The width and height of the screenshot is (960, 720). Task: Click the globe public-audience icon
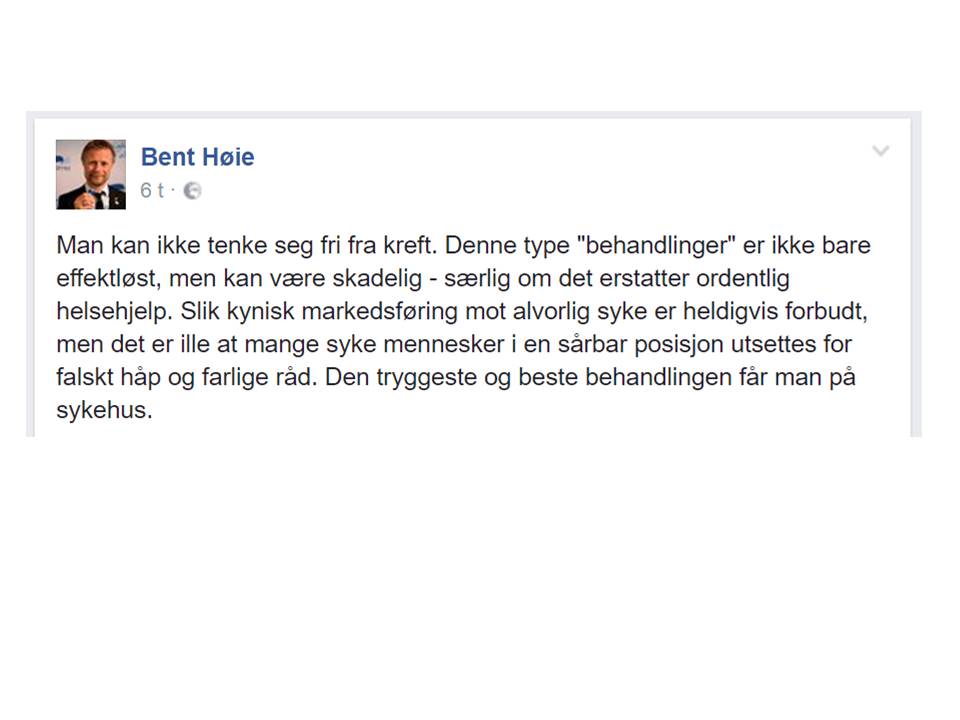pyautogui.click(x=193, y=191)
